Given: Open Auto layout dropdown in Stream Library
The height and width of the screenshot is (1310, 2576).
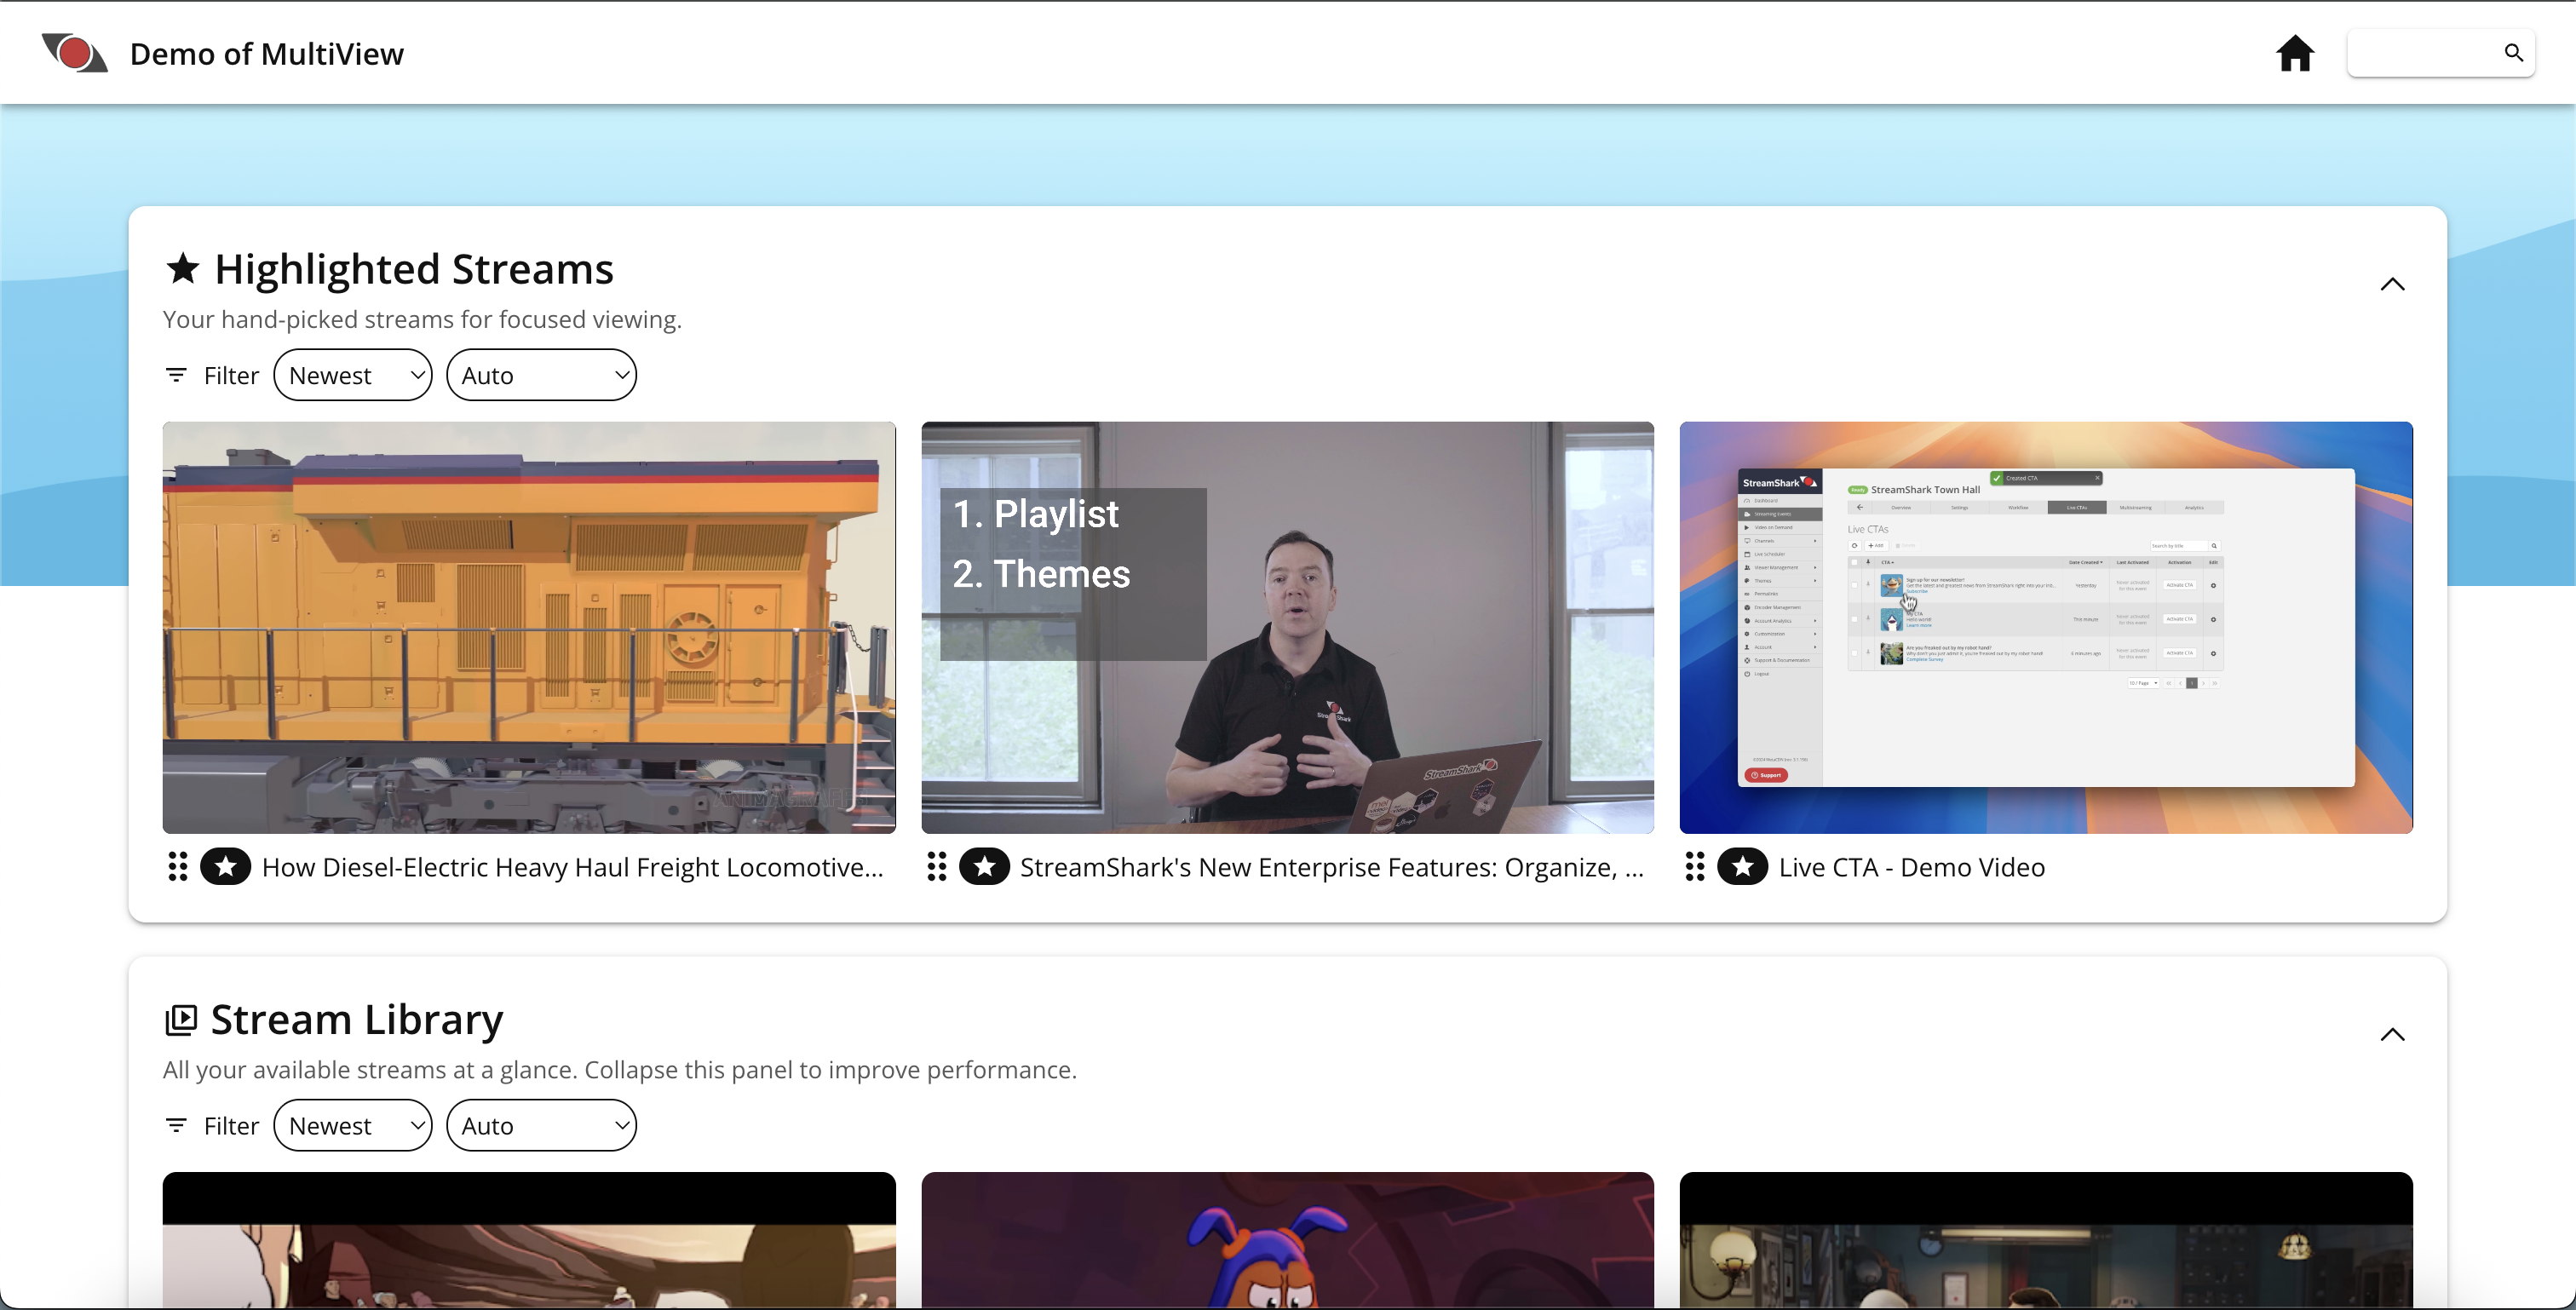Looking at the screenshot, I should click(541, 1125).
